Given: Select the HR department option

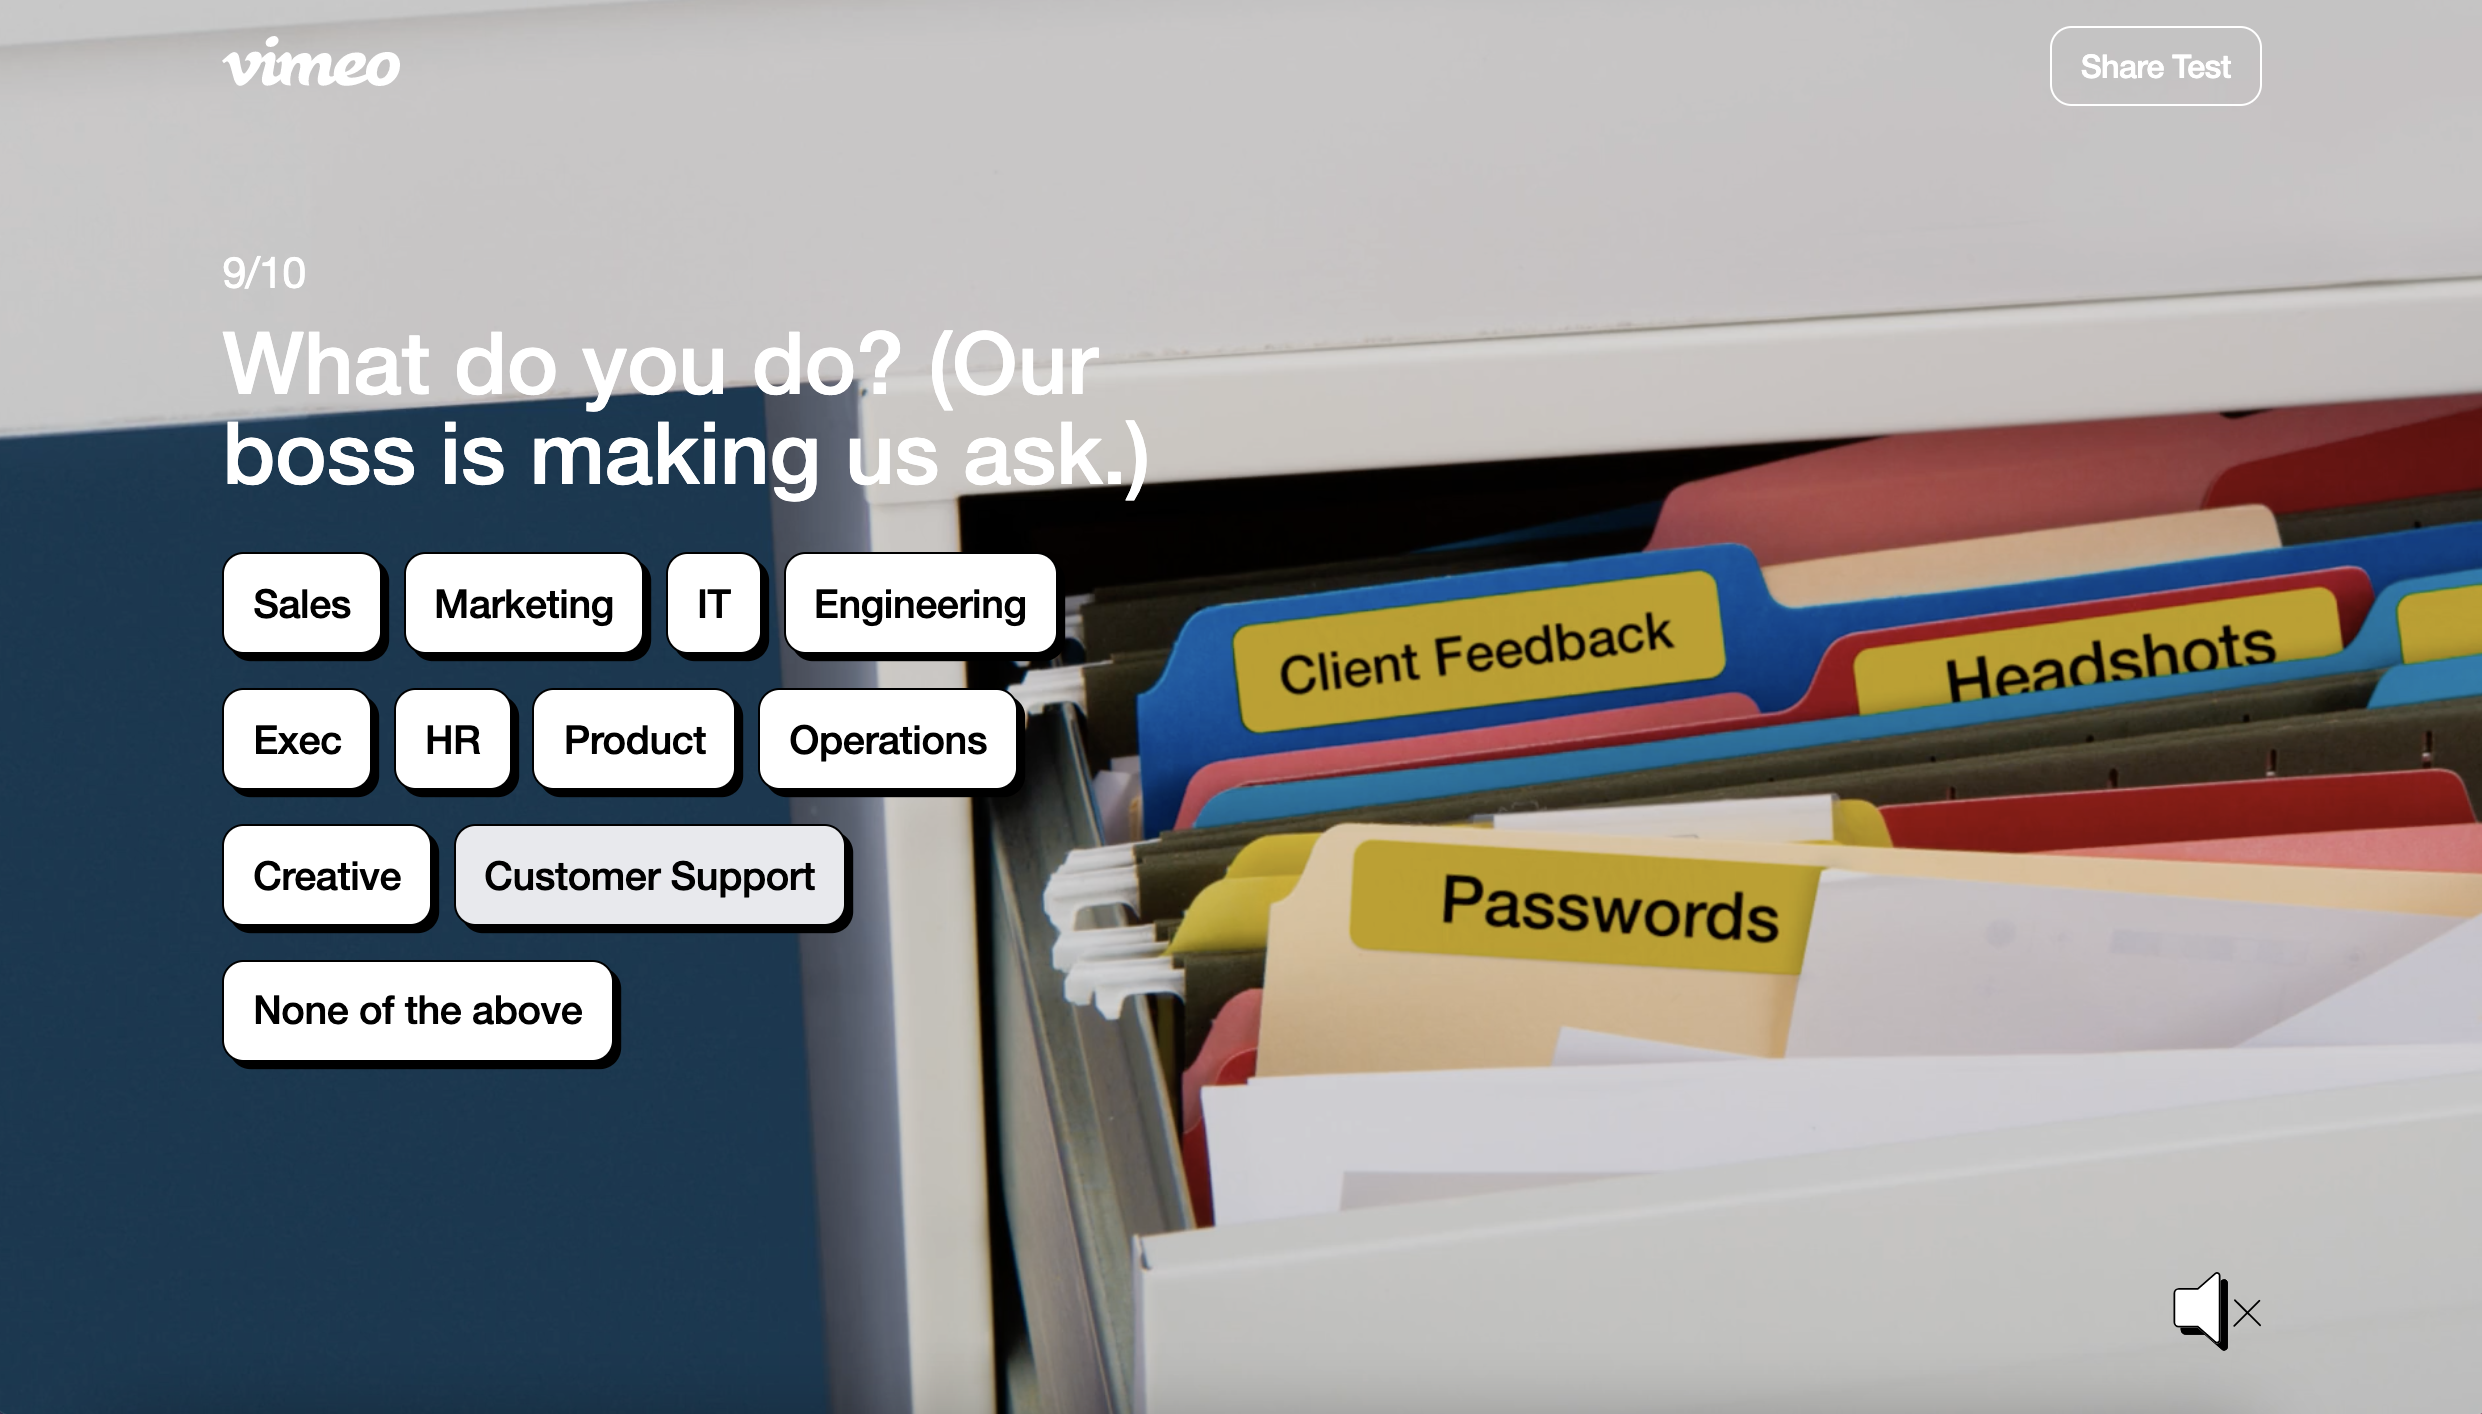Looking at the screenshot, I should click(452, 737).
